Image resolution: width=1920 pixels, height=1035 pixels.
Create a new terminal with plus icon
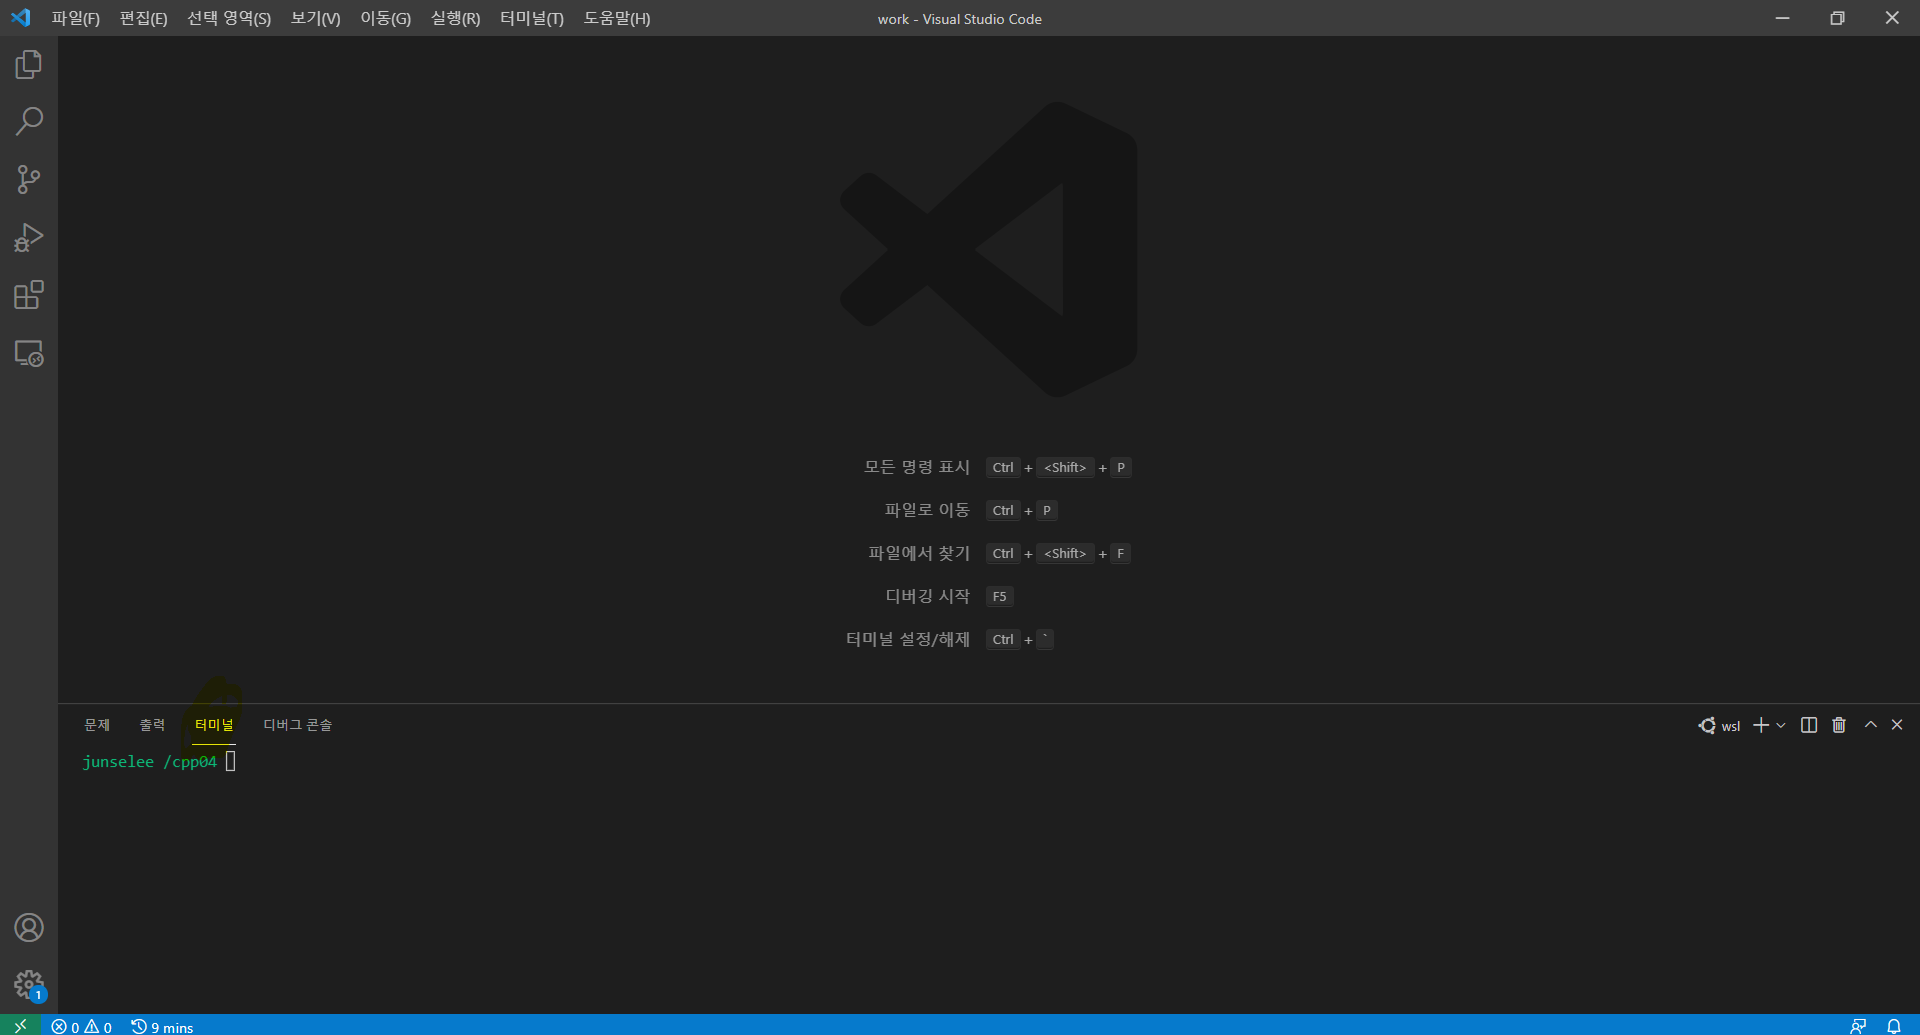[x=1761, y=725]
